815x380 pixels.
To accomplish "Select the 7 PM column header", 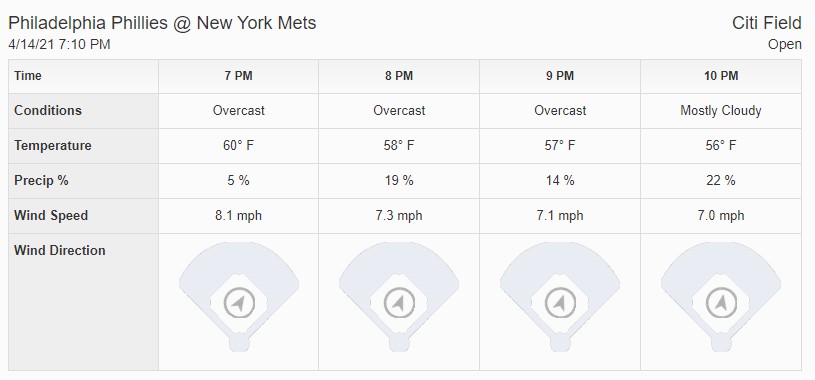I will coord(239,76).
